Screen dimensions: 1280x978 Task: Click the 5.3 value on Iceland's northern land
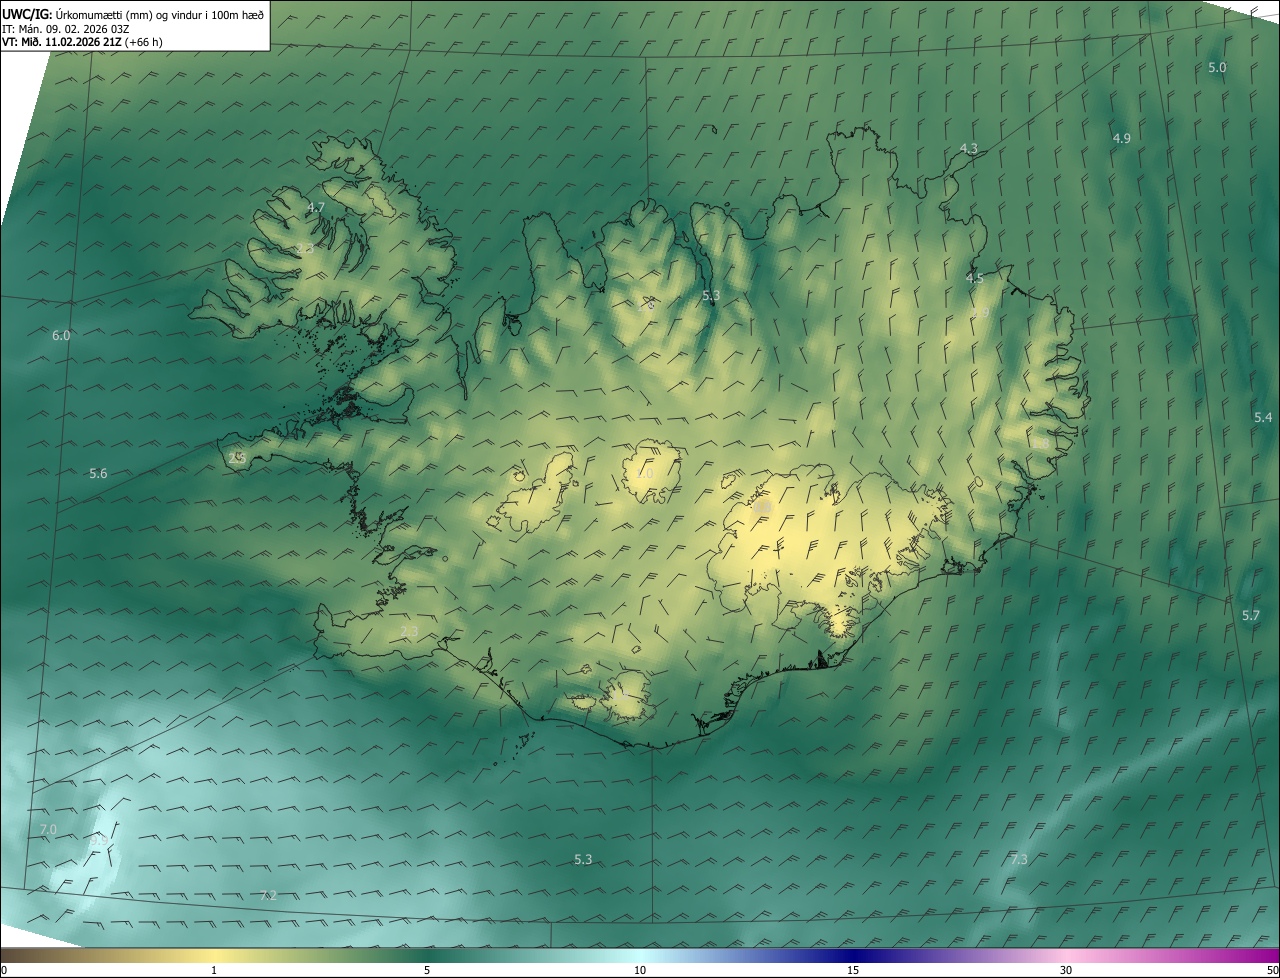tap(711, 295)
